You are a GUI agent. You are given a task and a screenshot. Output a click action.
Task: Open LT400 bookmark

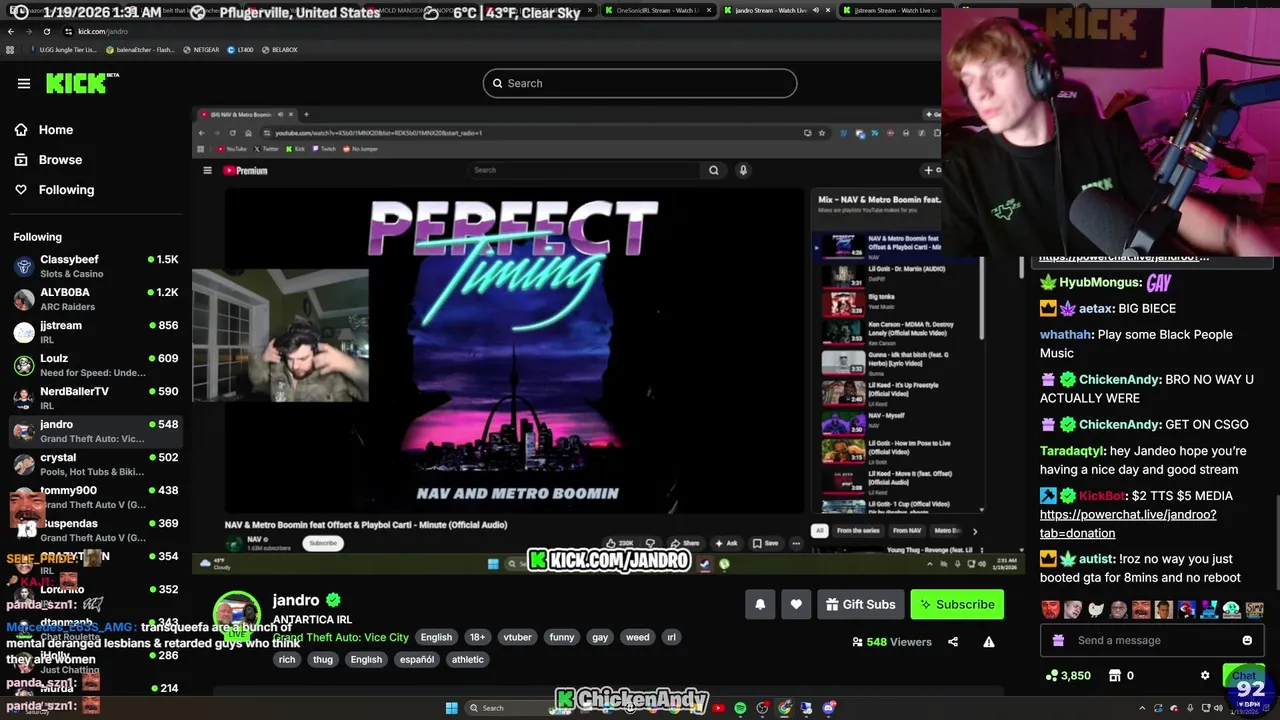pyautogui.click(x=240, y=49)
